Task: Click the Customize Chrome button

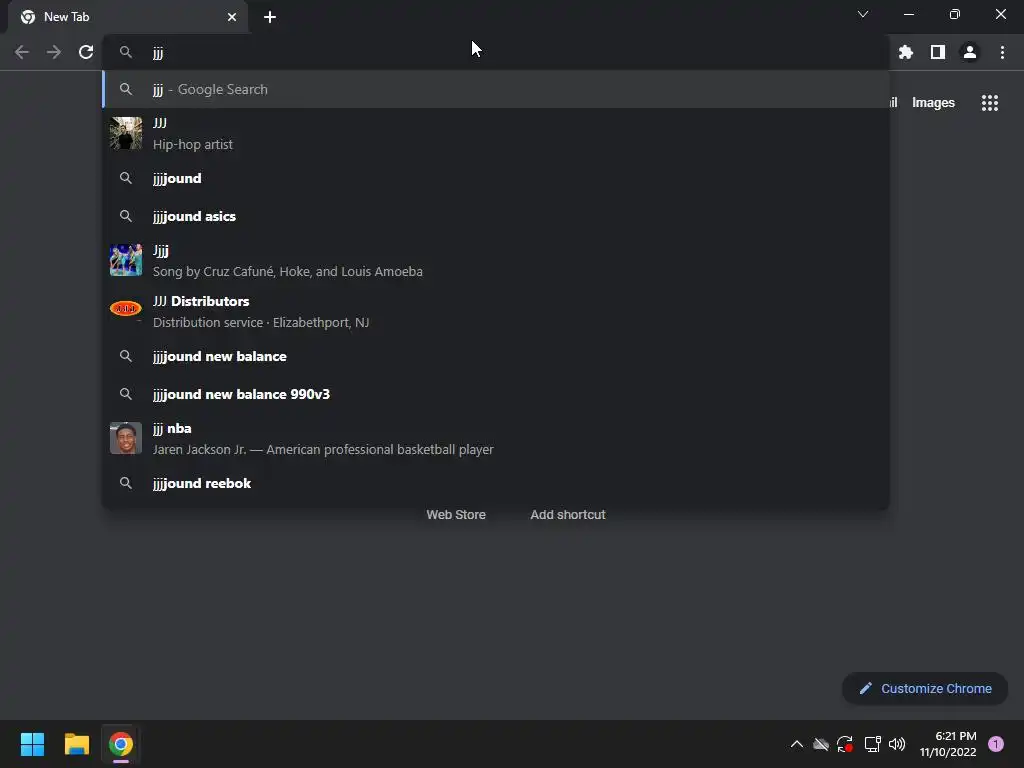Action: point(925,688)
